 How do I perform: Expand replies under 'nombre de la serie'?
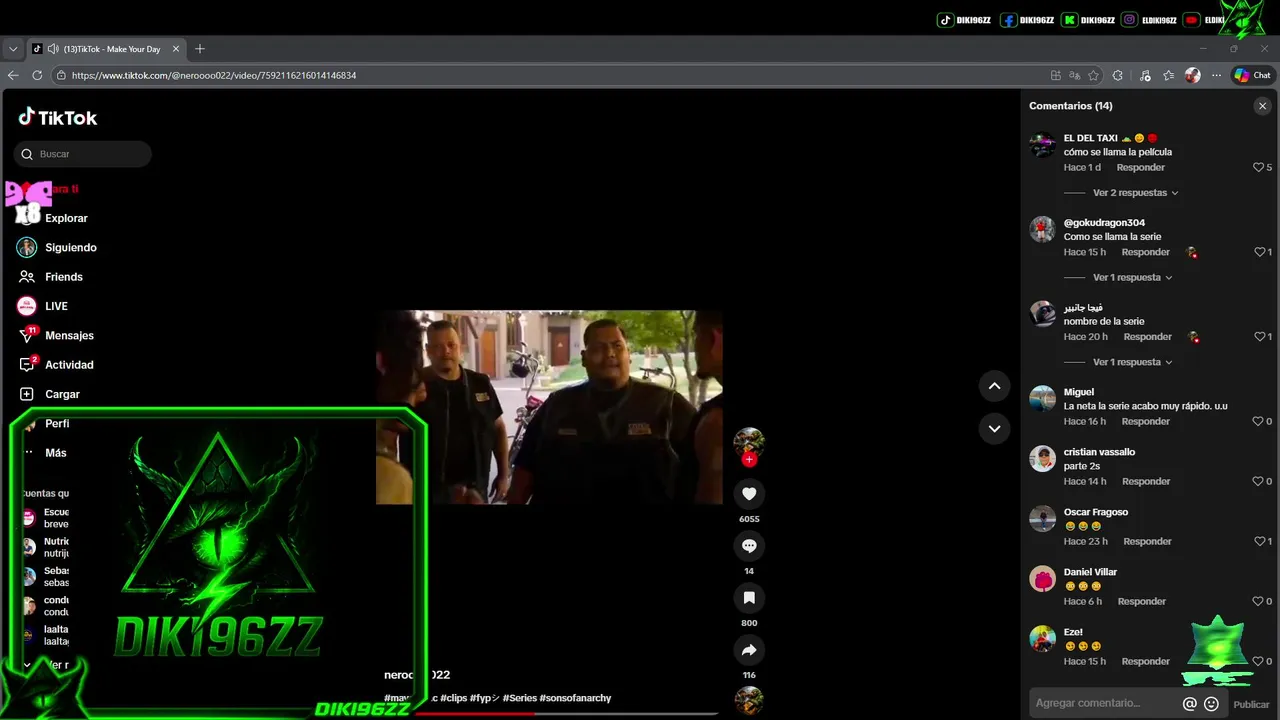1132,362
